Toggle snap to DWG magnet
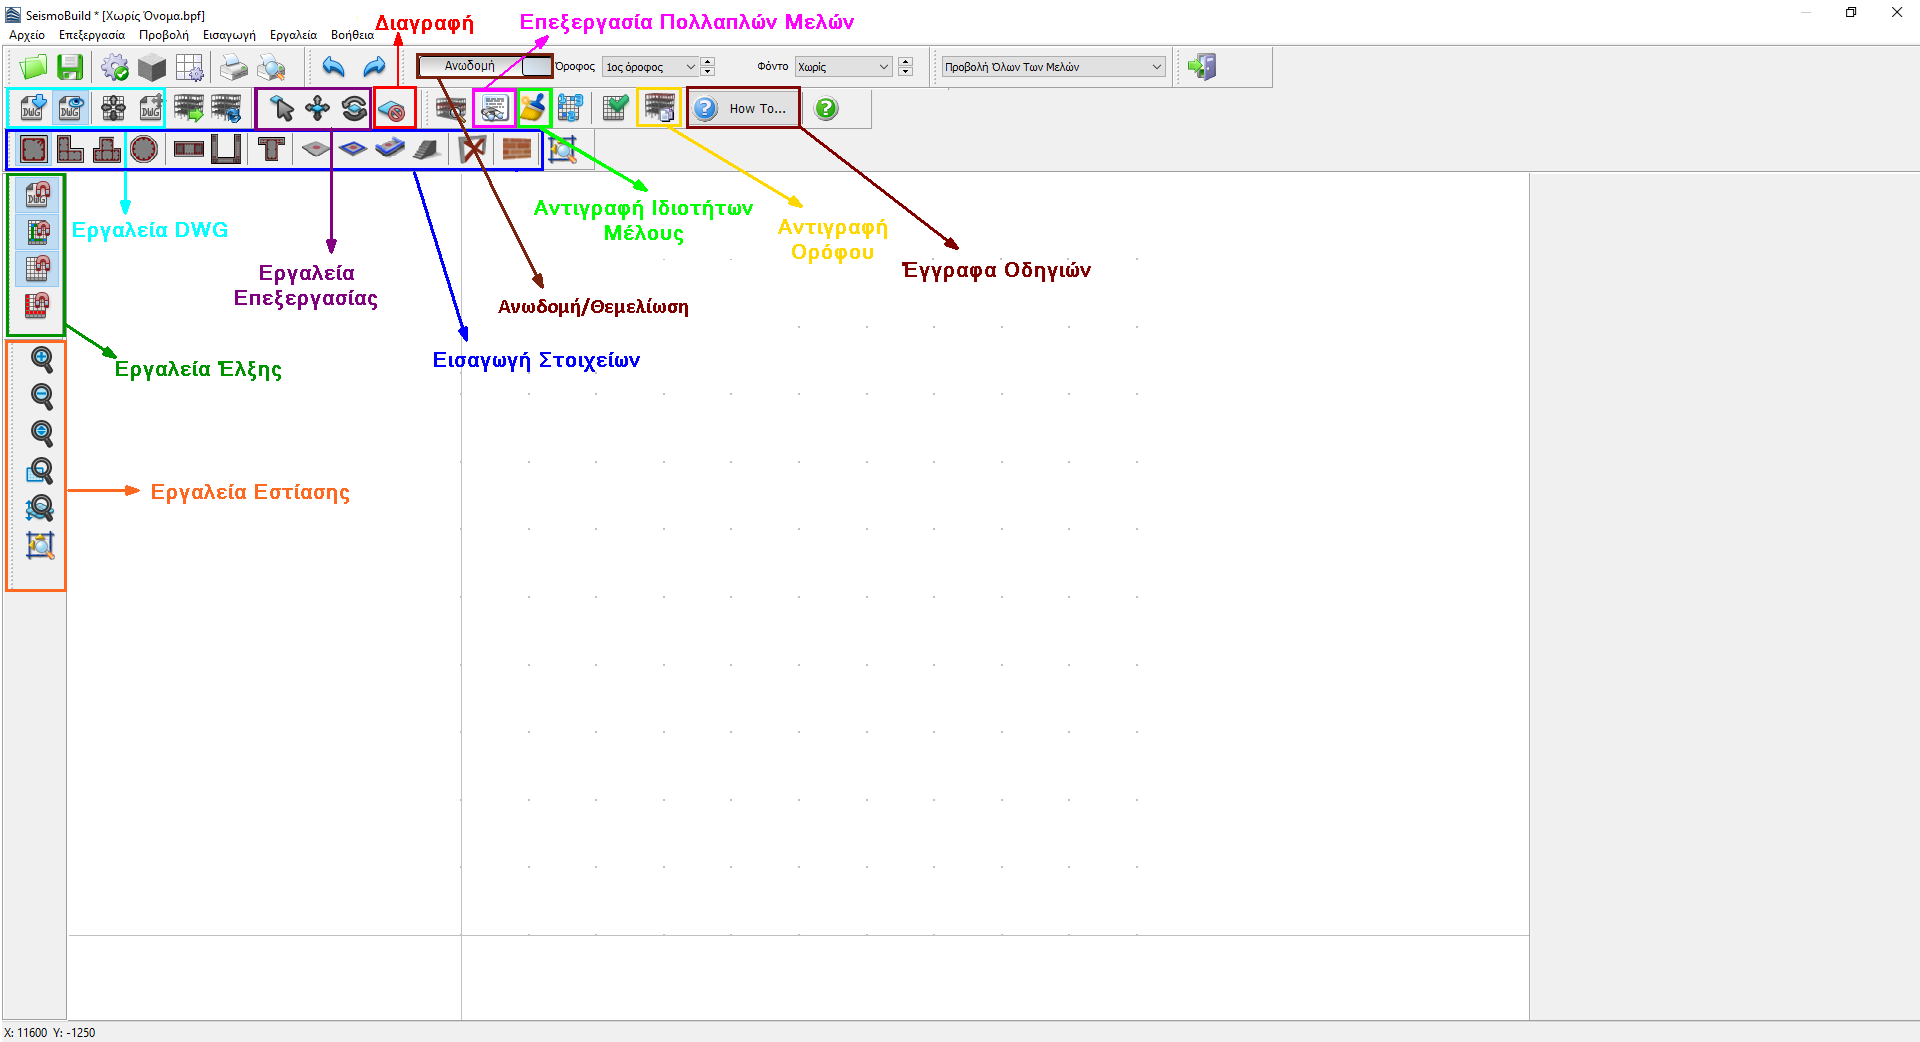The height and width of the screenshot is (1042, 1920). [x=37, y=195]
